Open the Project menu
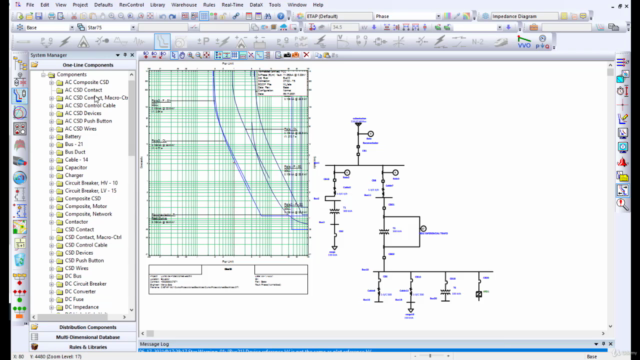 (80, 5)
